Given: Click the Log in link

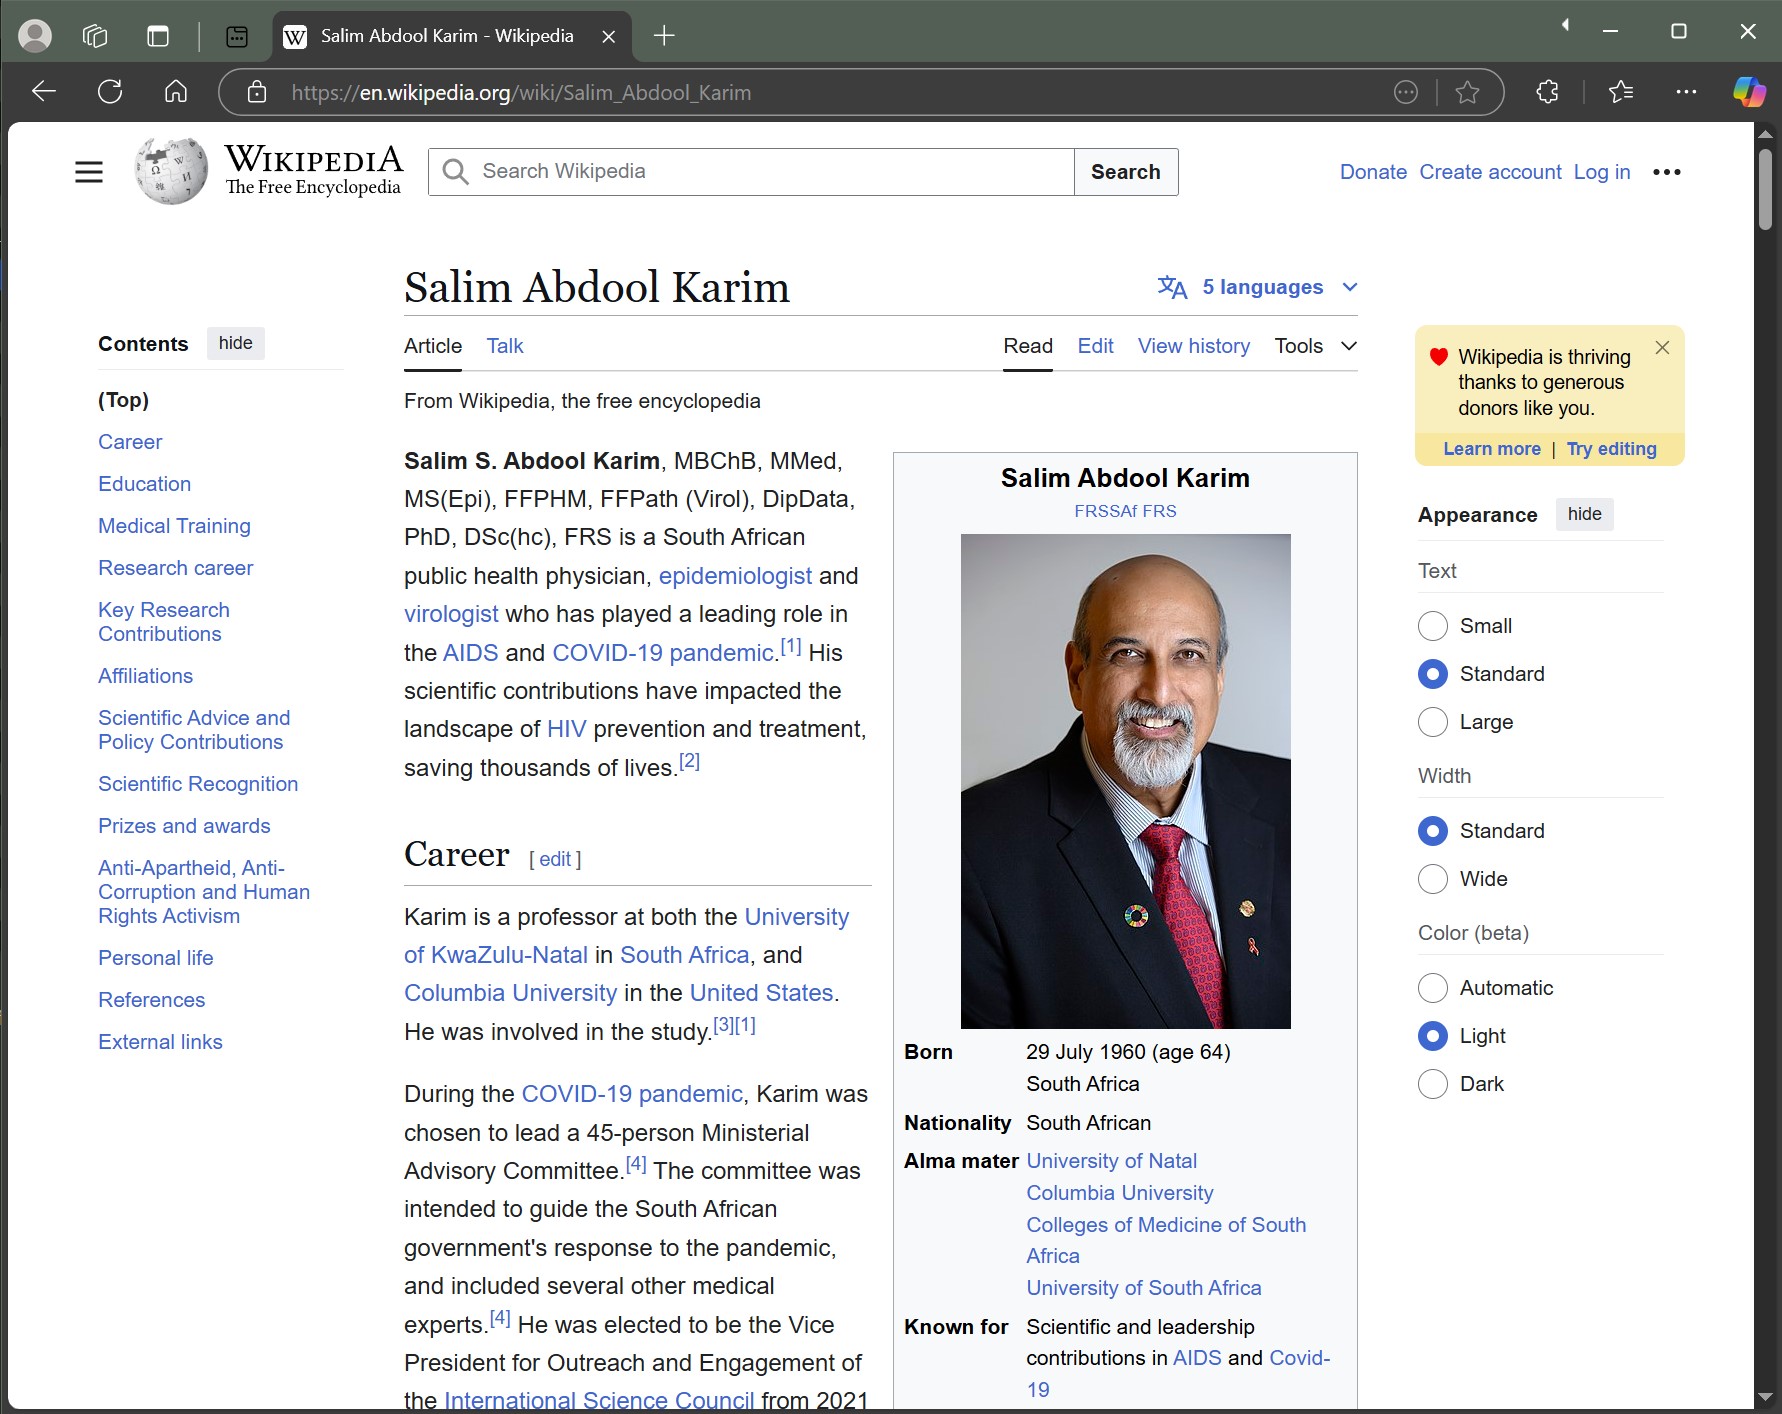Looking at the screenshot, I should pyautogui.click(x=1602, y=172).
